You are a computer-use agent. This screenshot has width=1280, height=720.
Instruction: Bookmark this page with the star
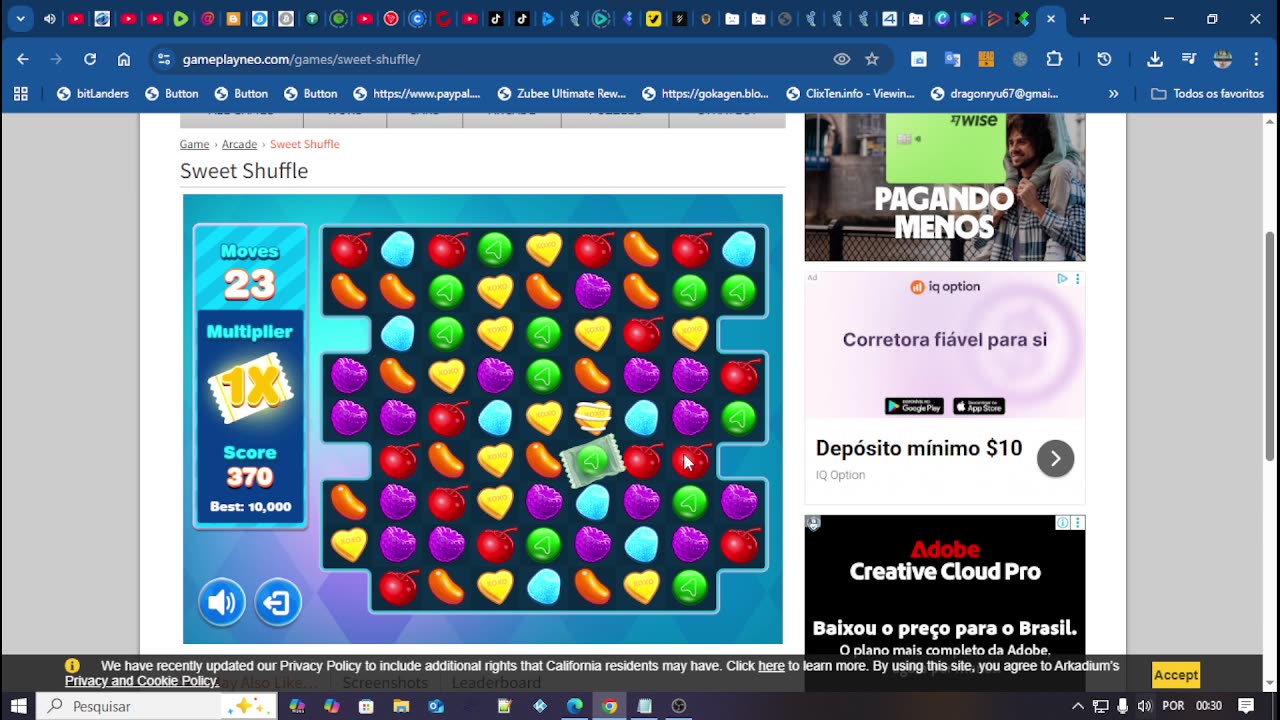point(872,59)
